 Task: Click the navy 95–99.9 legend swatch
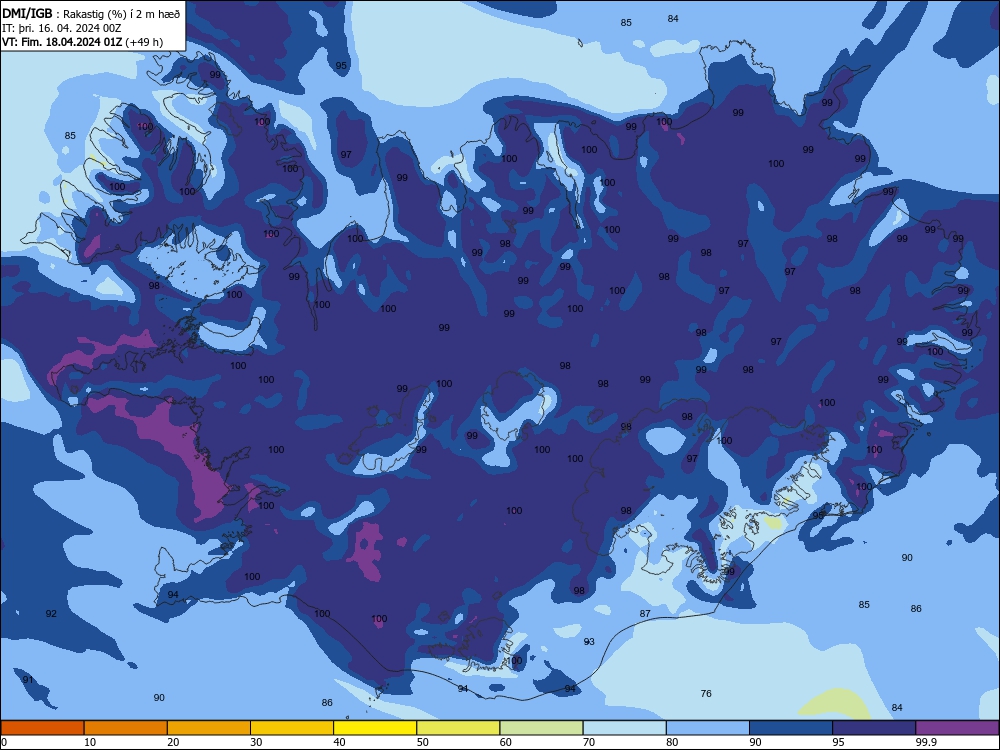pyautogui.click(x=874, y=728)
